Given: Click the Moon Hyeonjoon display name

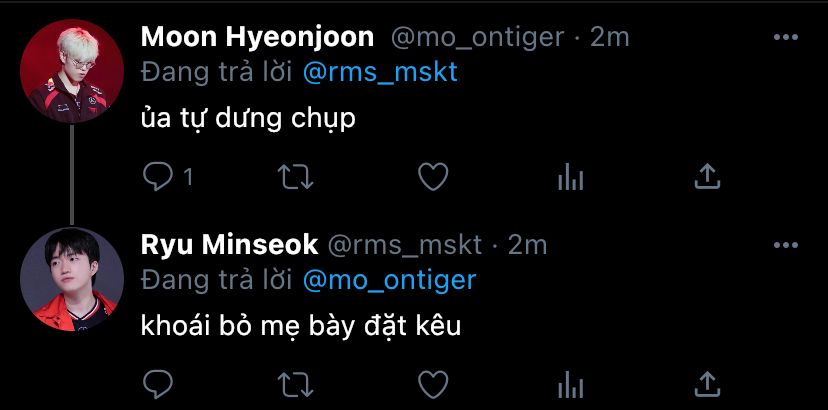Looking at the screenshot, I should click(257, 38).
